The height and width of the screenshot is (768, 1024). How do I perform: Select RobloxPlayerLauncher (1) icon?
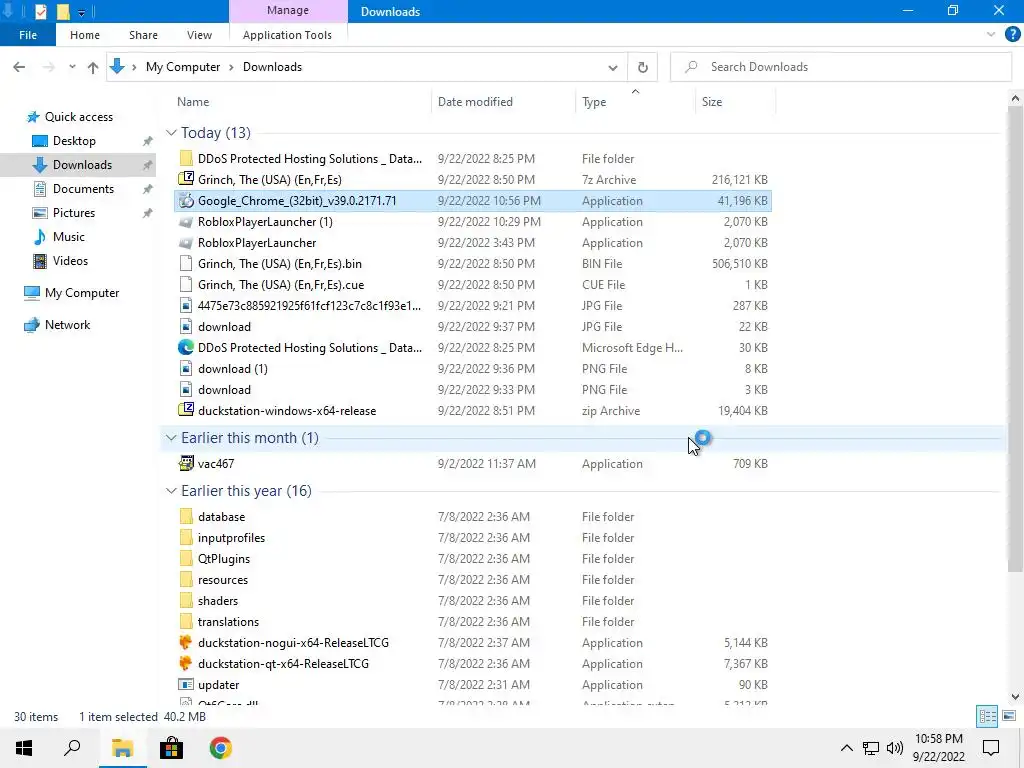[186, 222]
